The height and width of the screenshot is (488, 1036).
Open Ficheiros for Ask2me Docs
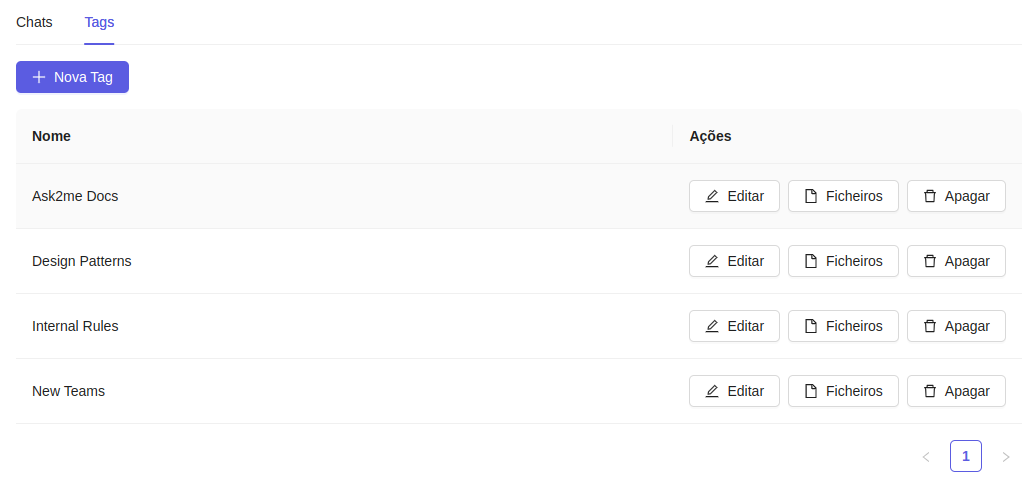tap(843, 196)
